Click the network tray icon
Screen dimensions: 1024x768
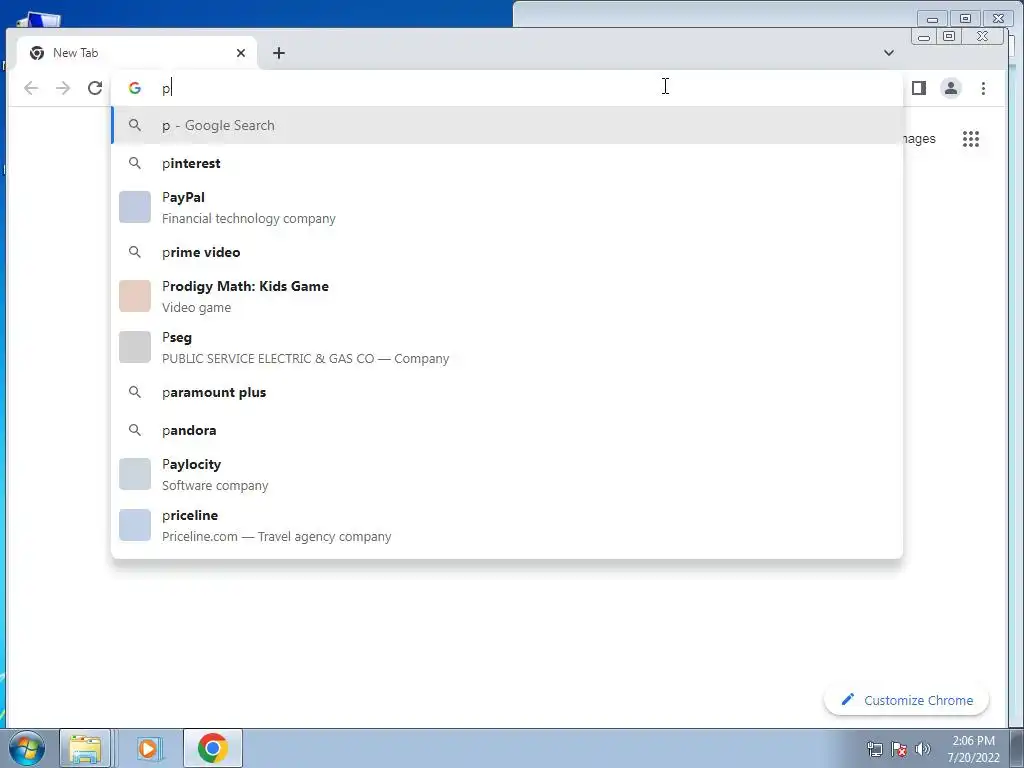click(x=874, y=749)
